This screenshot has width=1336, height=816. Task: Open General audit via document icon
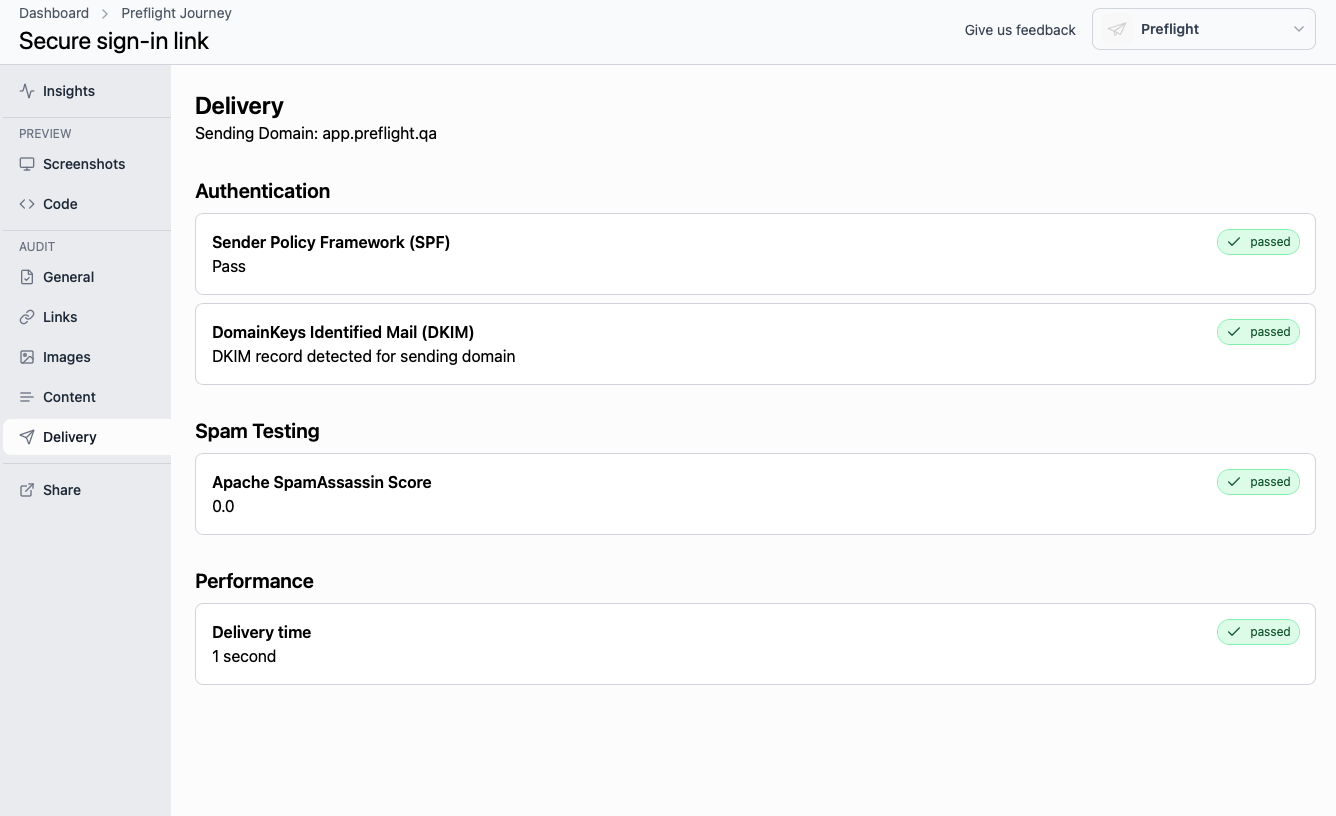[x=26, y=276]
